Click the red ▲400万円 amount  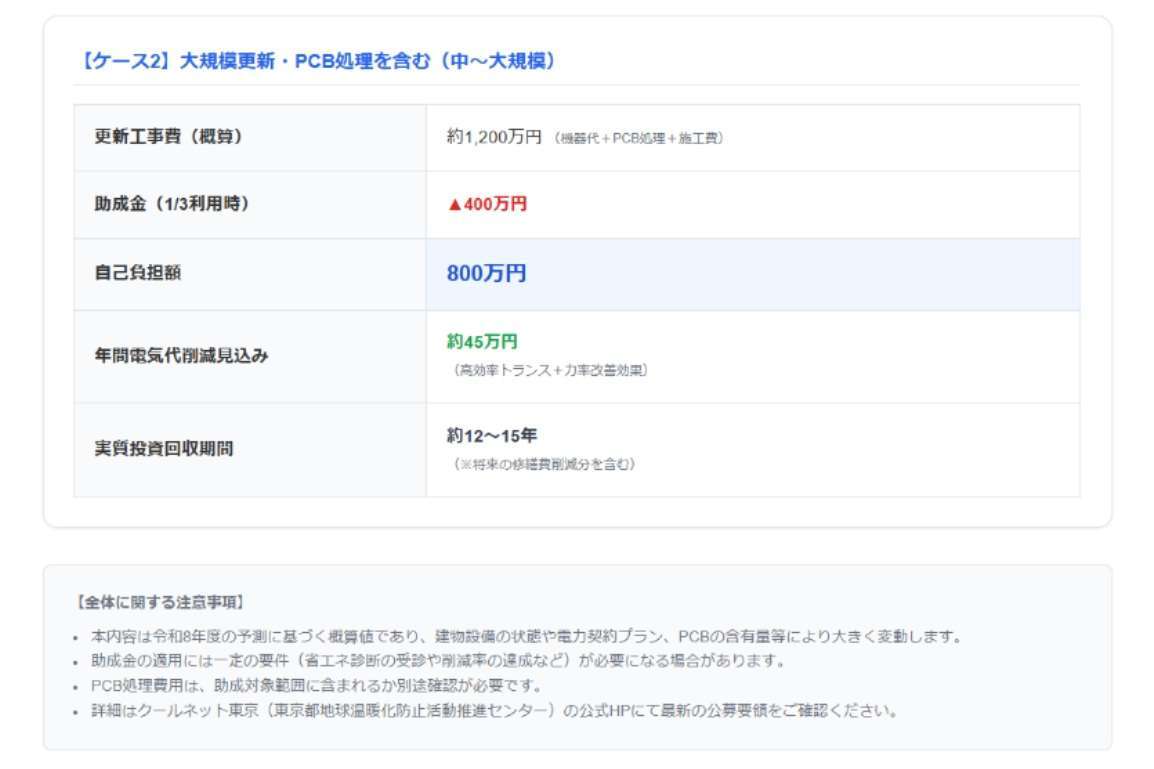click(487, 204)
